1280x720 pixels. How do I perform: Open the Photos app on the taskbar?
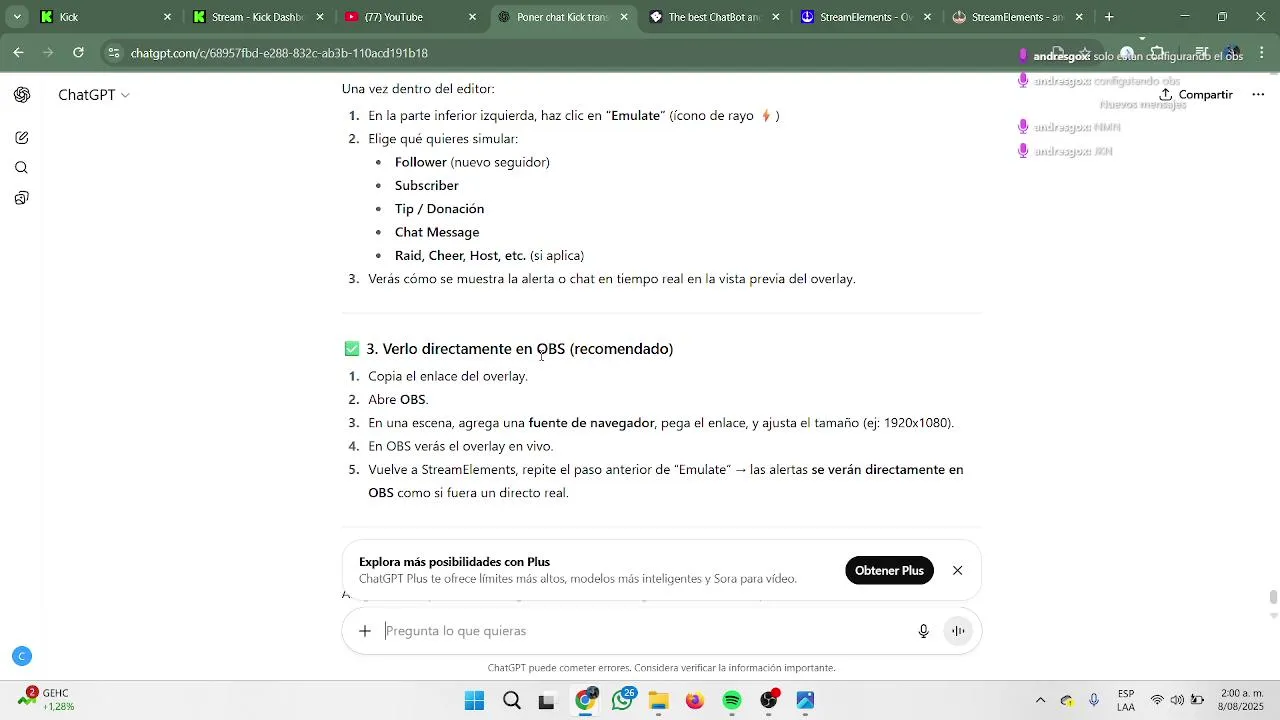point(806,701)
